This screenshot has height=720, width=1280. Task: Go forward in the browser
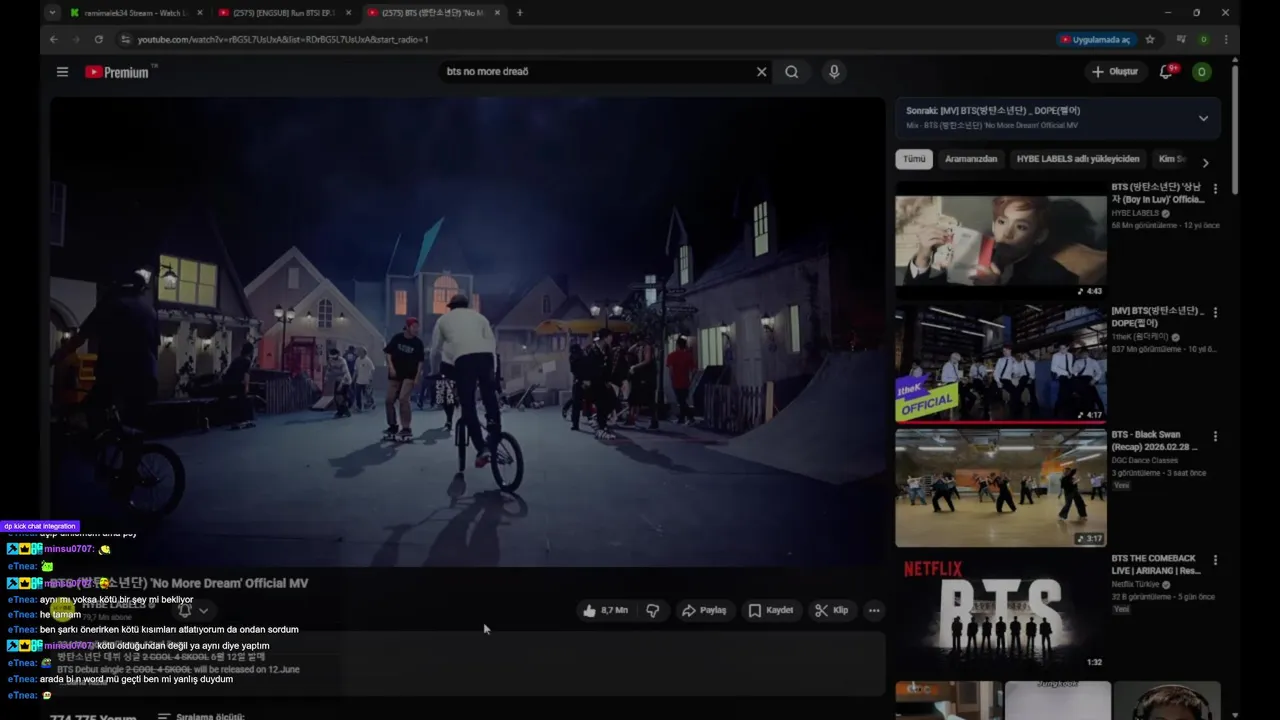click(76, 39)
